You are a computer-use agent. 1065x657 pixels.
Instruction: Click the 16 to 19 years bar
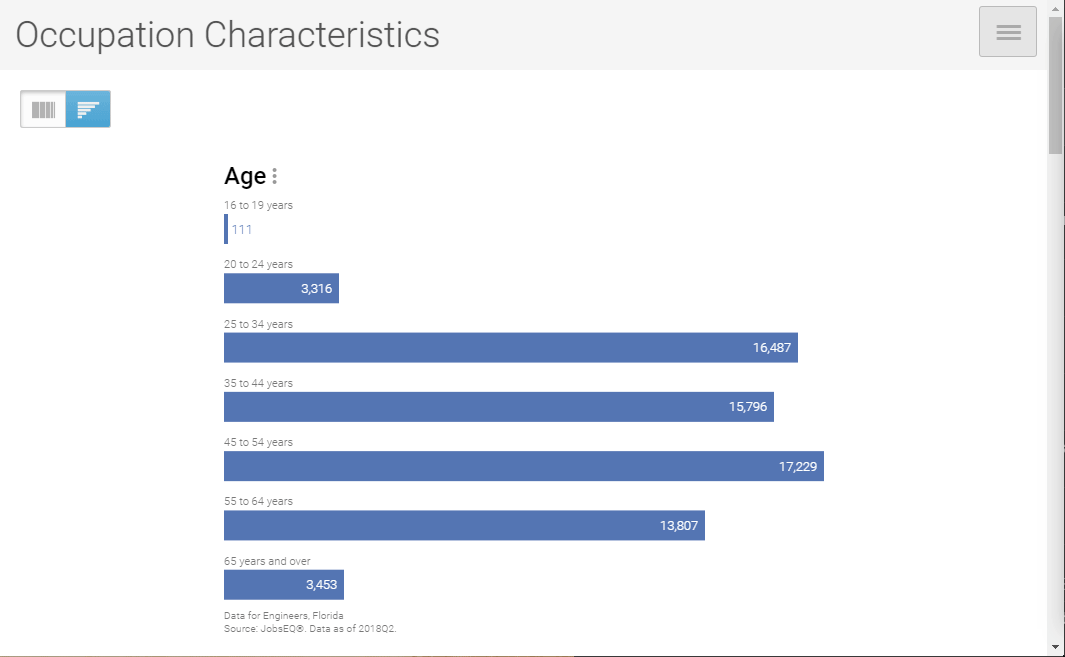(x=226, y=229)
